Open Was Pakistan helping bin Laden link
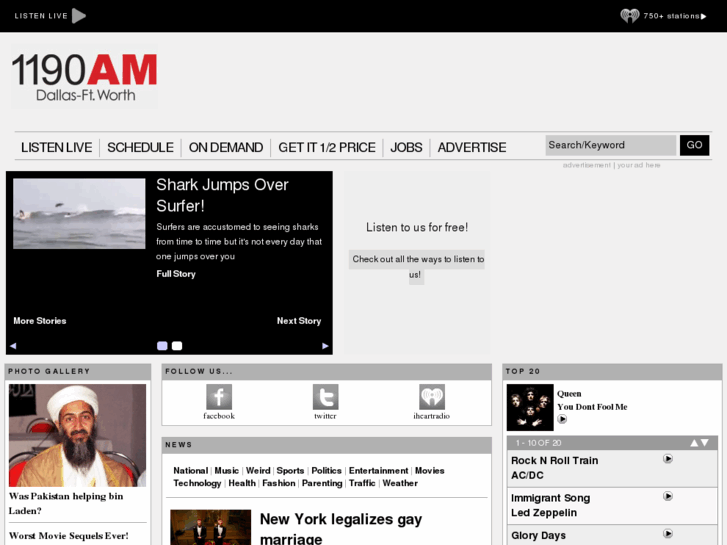This screenshot has width=727, height=545. (x=66, y=503)
